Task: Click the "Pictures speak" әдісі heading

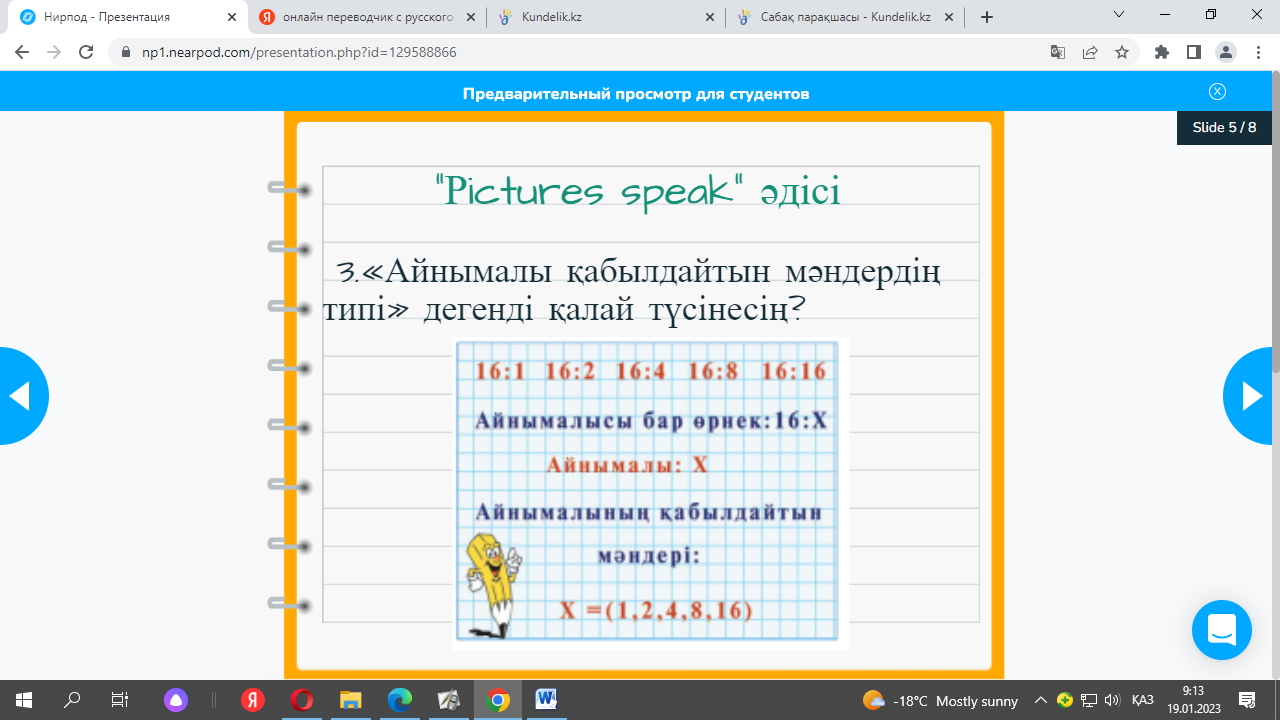Action: [x=638, y=189]
